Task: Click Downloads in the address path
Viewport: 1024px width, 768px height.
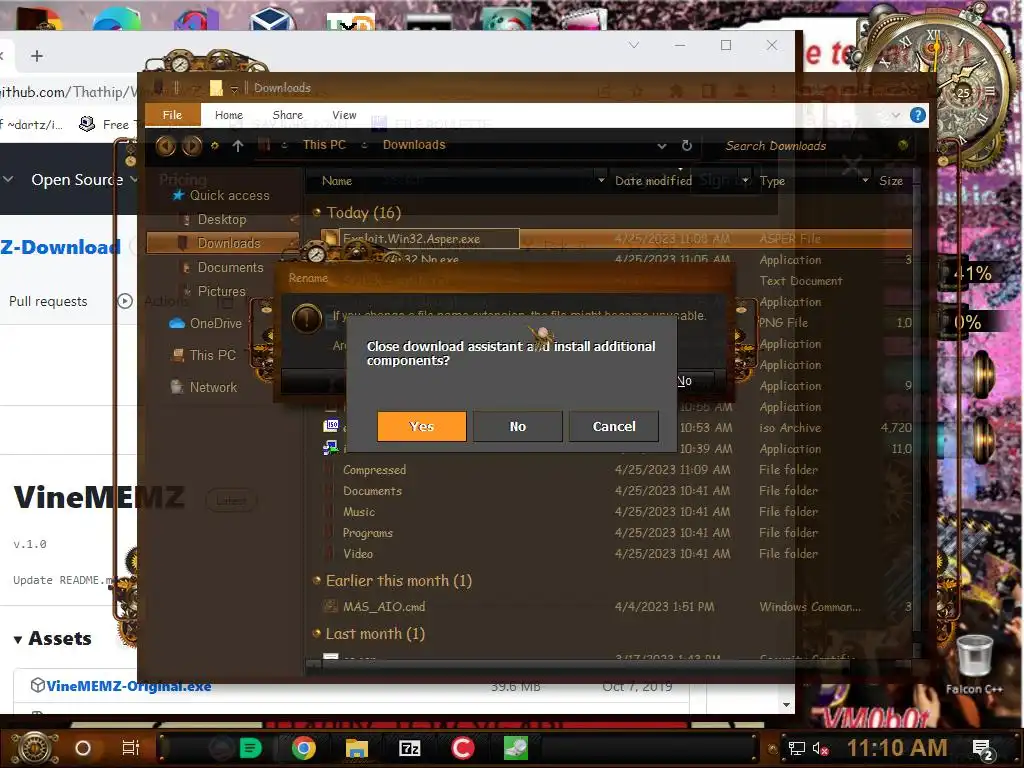Action: coord(414,145)
